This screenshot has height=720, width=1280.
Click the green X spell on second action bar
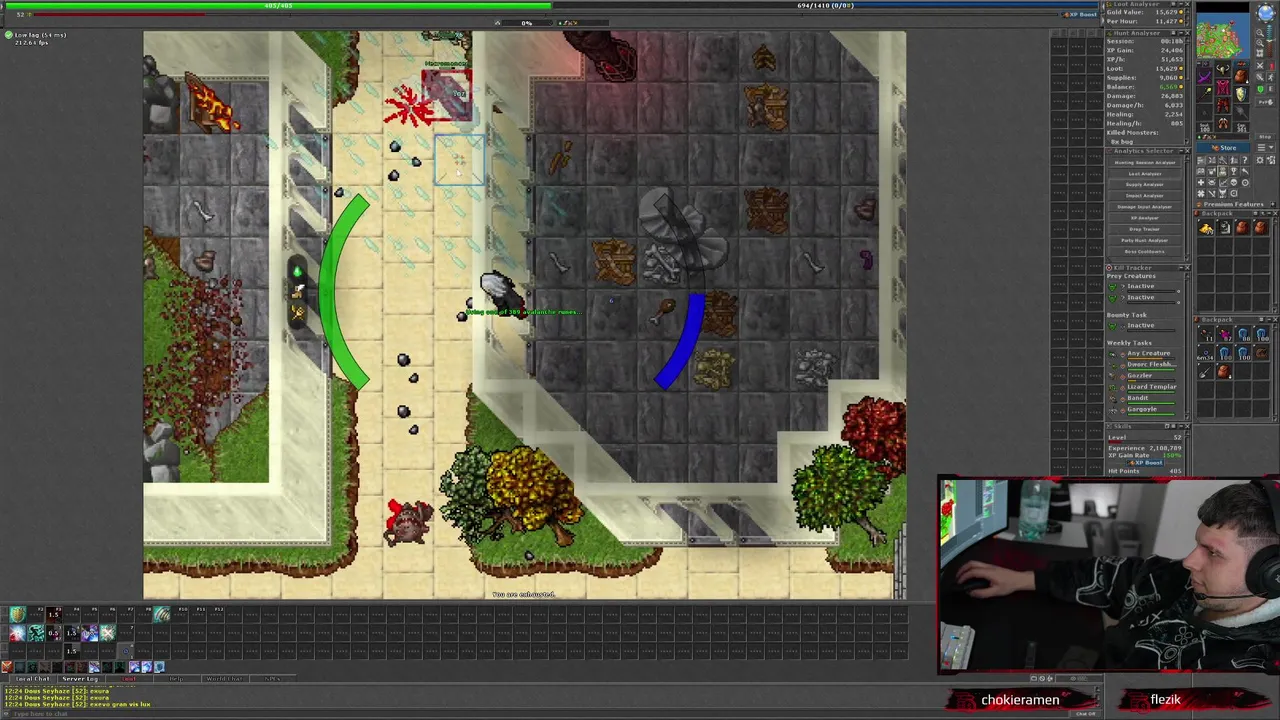pos(108,633)
